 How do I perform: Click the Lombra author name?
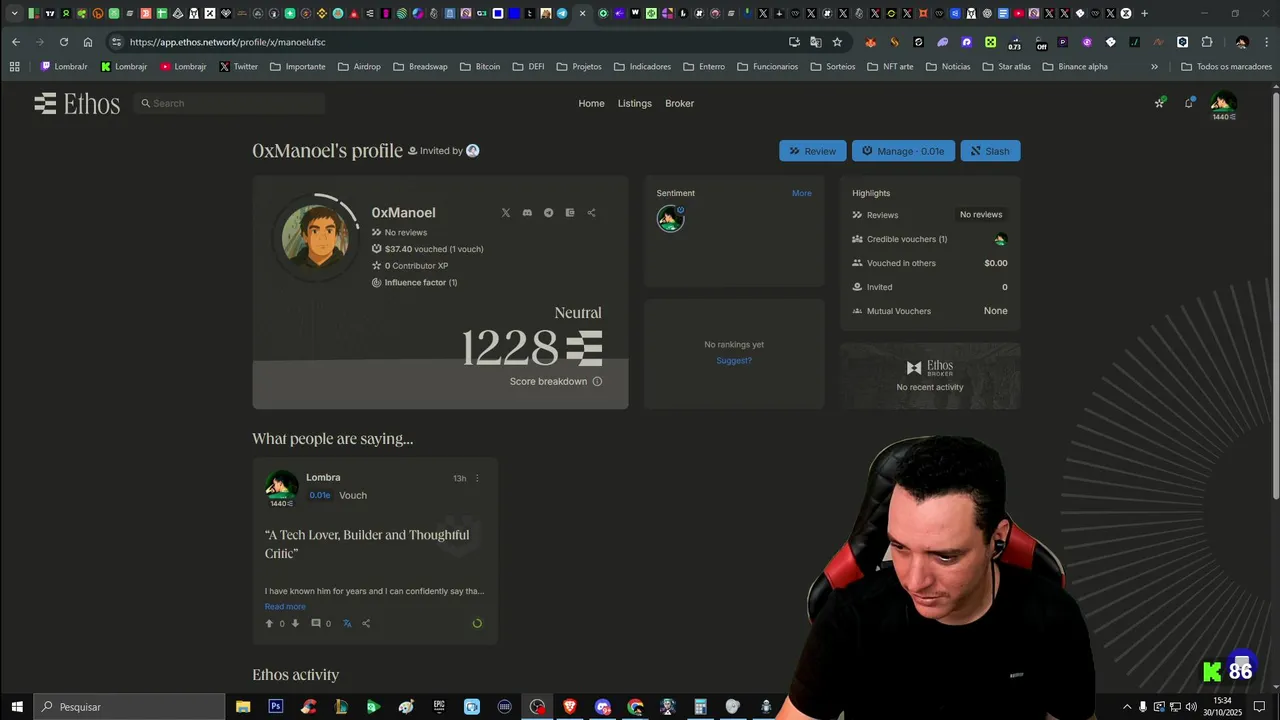click(x=323, y=477)
